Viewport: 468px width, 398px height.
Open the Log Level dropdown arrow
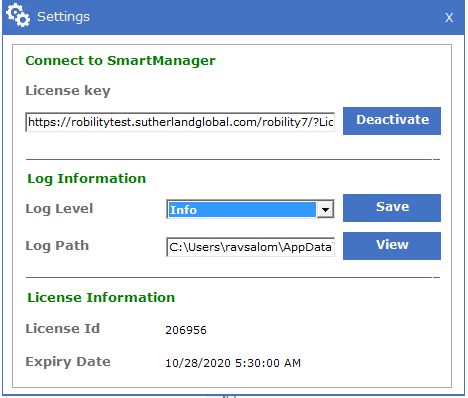(x=325, y=210)
